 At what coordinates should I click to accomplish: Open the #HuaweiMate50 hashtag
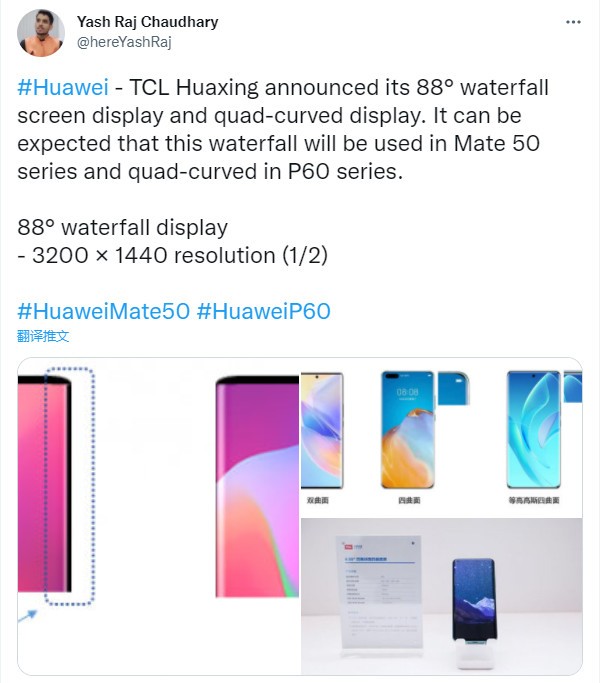pos(104,311)
